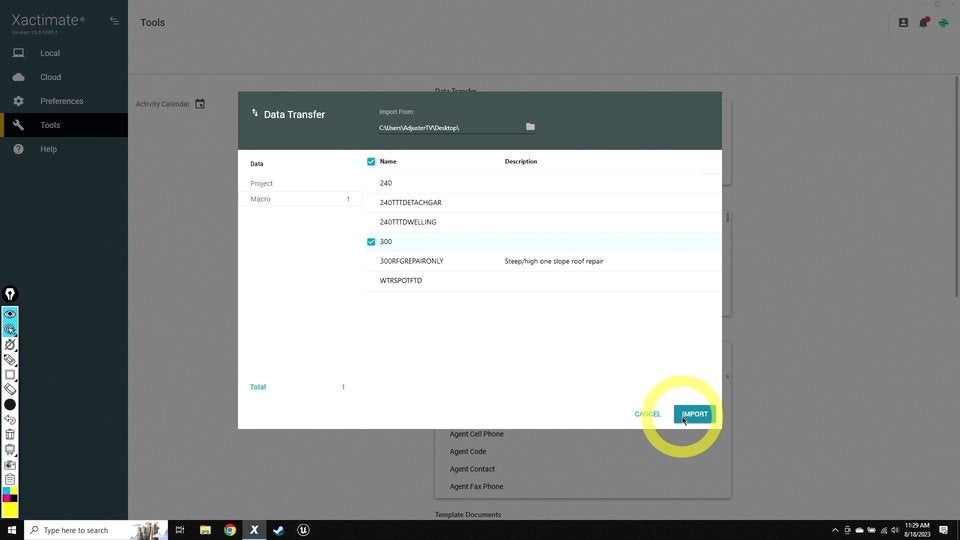Cancel the Data Transfer dialog
The image size is (960, 540).
tap(647, 414)
